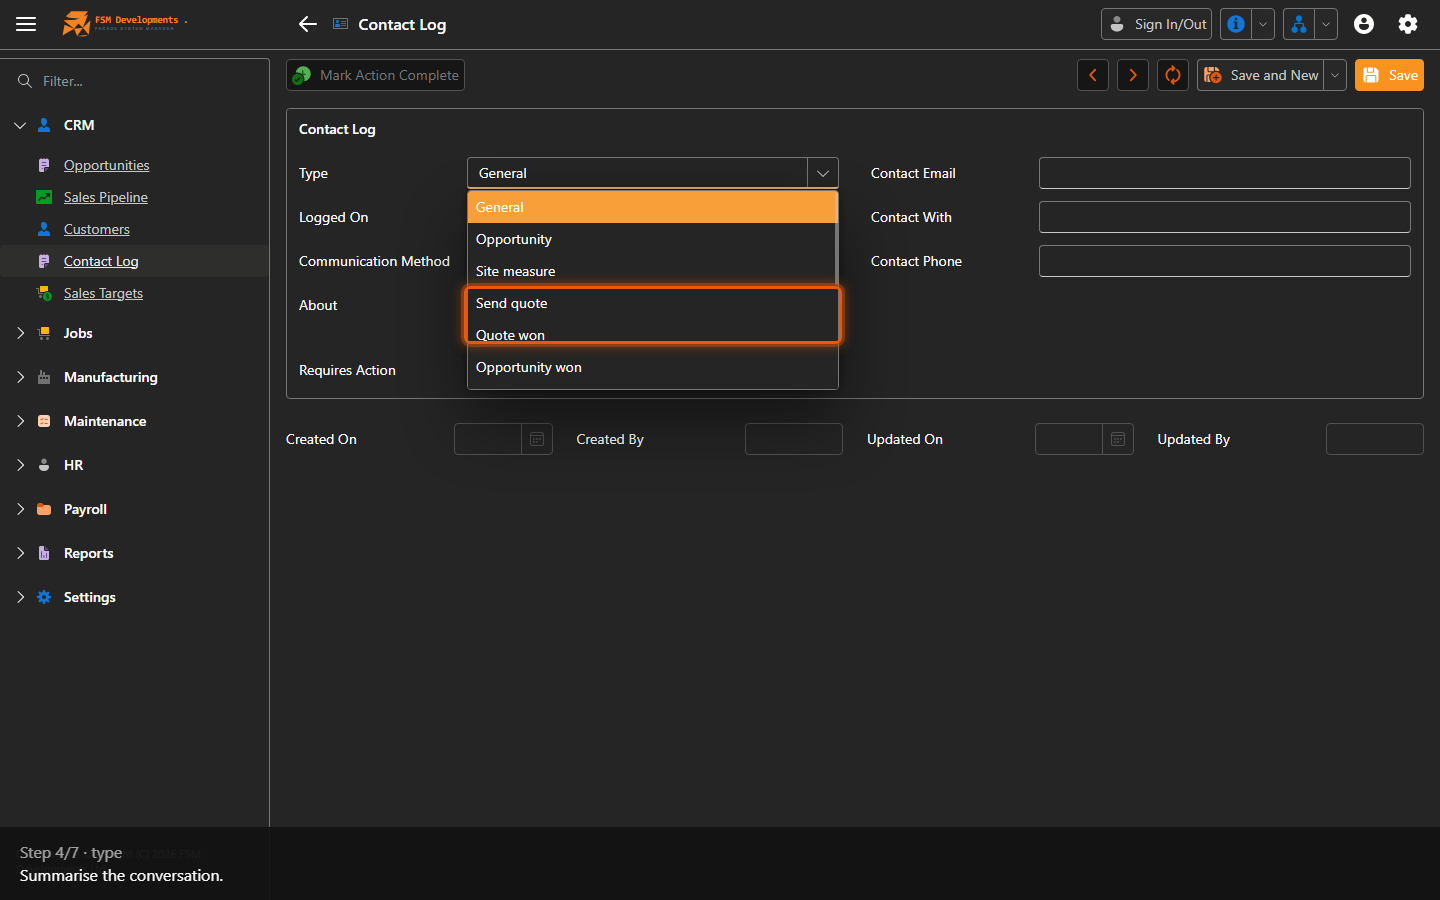Viewport: 1440px width, 900px height.
Task: Click the CRM person icon
Action: pos(44,125)
